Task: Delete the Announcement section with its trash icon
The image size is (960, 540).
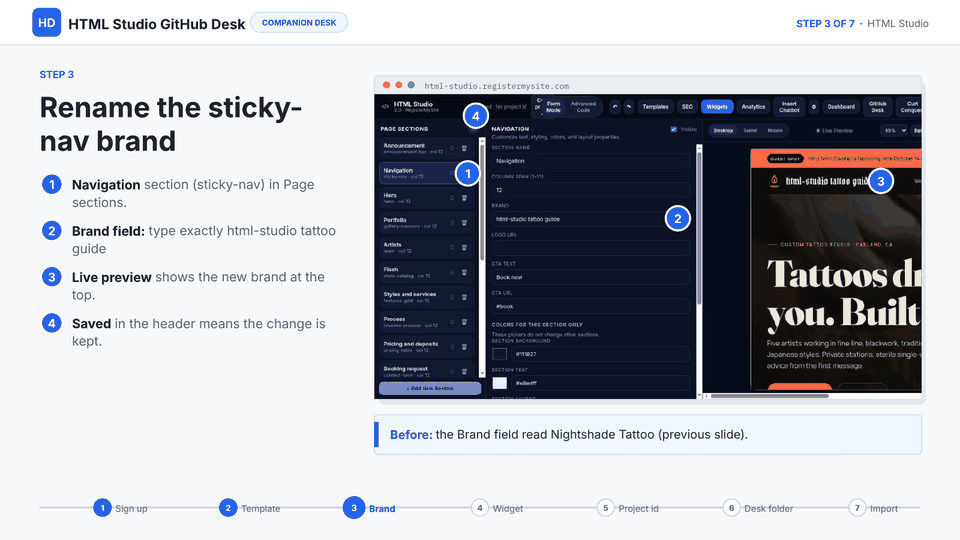Action: 464,148
